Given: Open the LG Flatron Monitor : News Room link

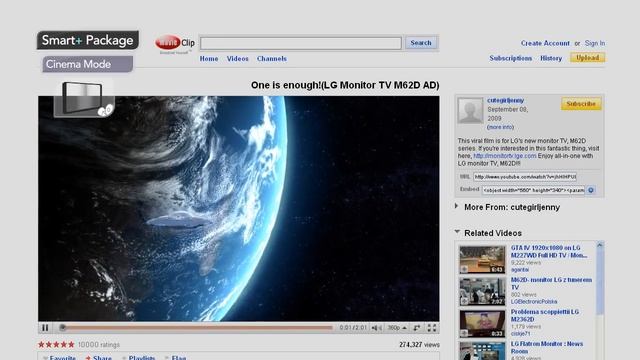Looking at the screenshot, I should click(x=547, y=348).
